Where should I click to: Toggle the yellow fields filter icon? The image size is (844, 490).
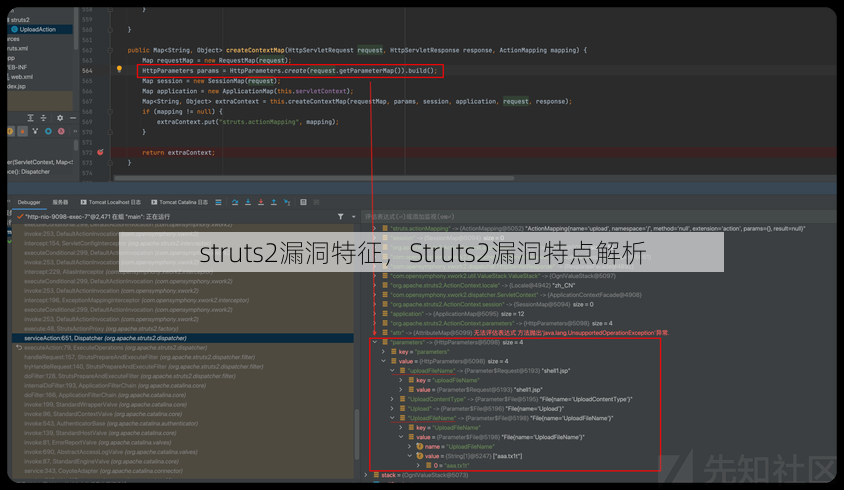[10, 131]
